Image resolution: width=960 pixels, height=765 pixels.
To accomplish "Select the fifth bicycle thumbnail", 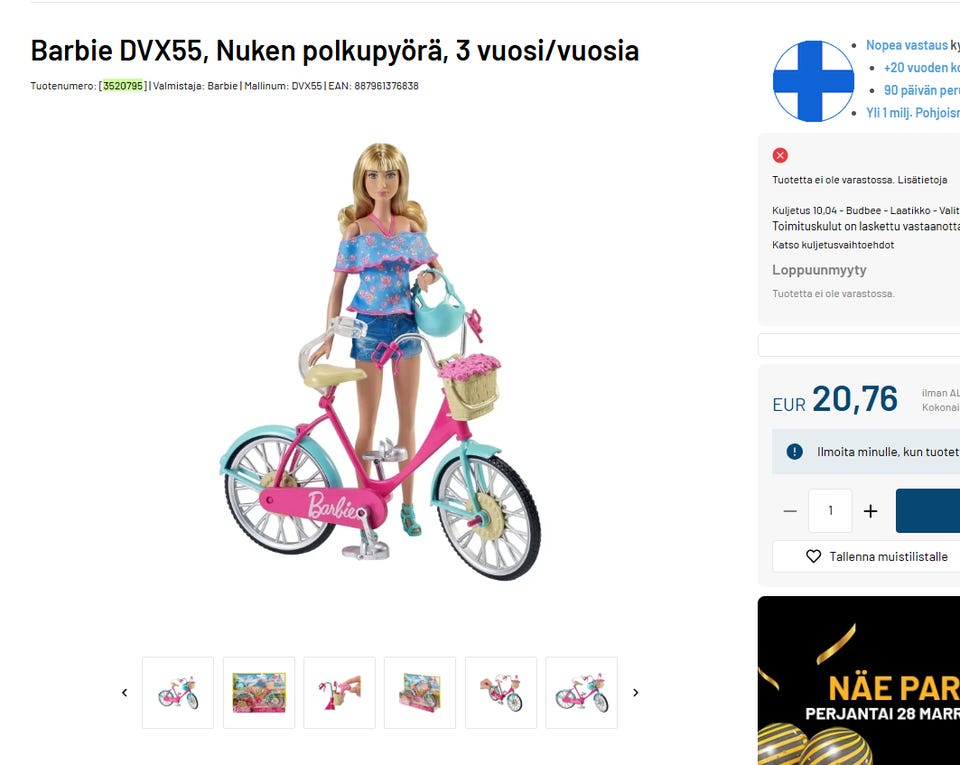I will click(x=501, y=693).
